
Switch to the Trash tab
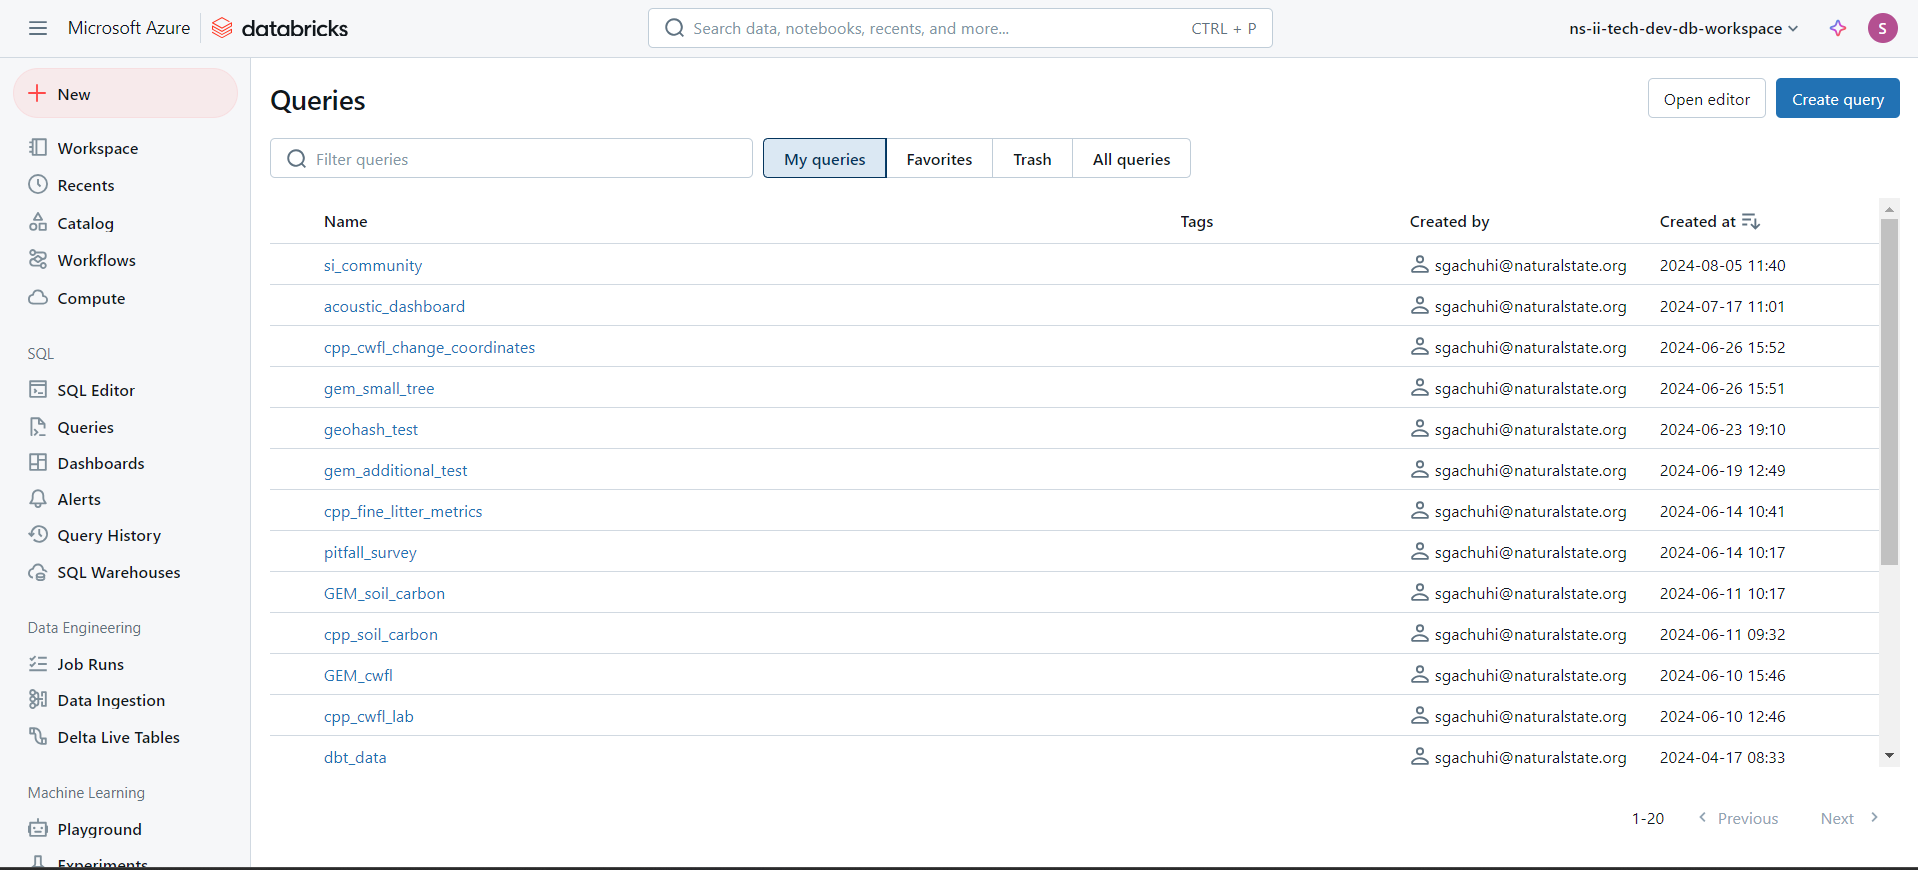point(1032,159)
